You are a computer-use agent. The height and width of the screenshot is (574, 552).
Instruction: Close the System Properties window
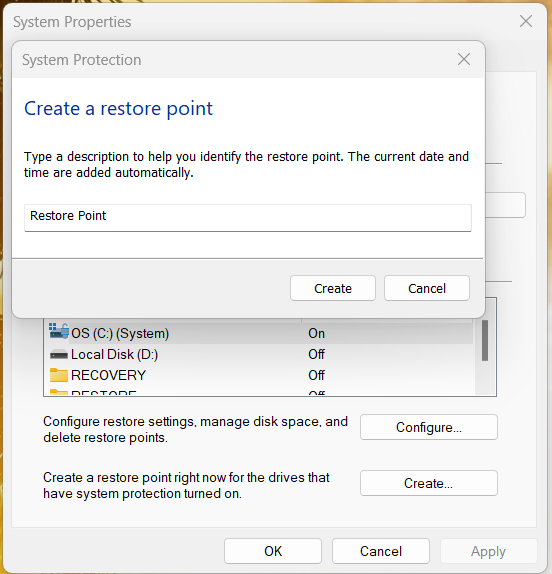coord(526,21)
